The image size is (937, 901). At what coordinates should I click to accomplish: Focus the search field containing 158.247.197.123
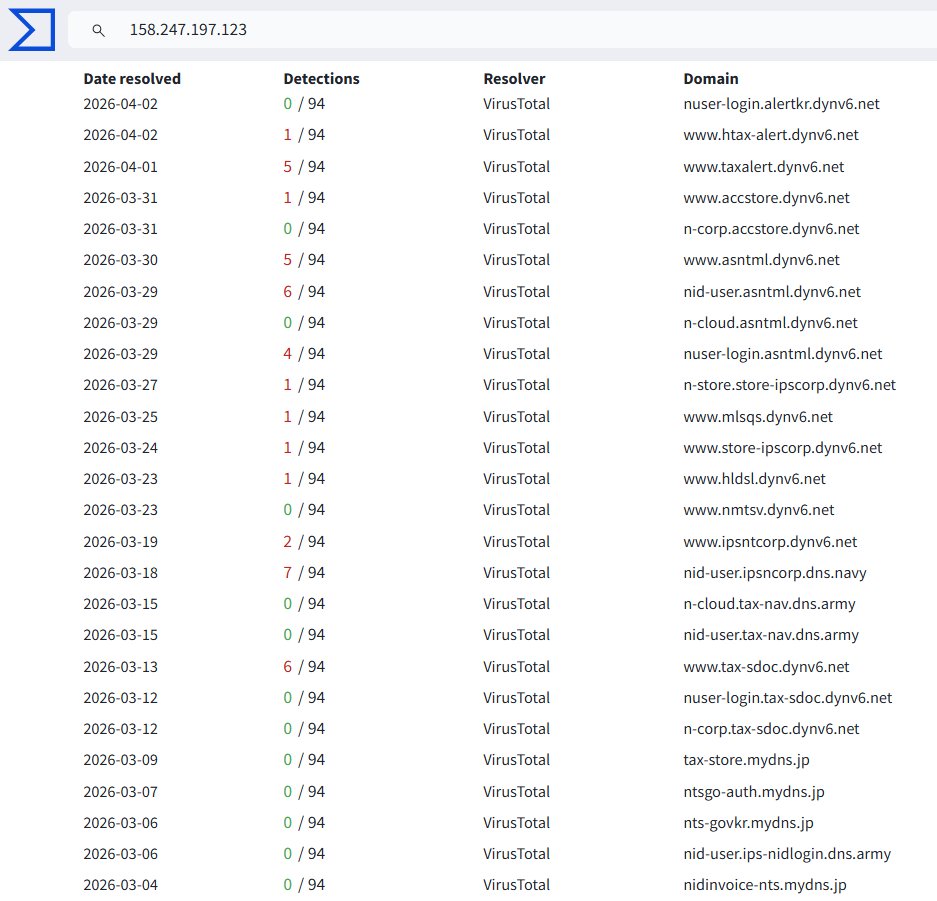(x=502, y=29)
